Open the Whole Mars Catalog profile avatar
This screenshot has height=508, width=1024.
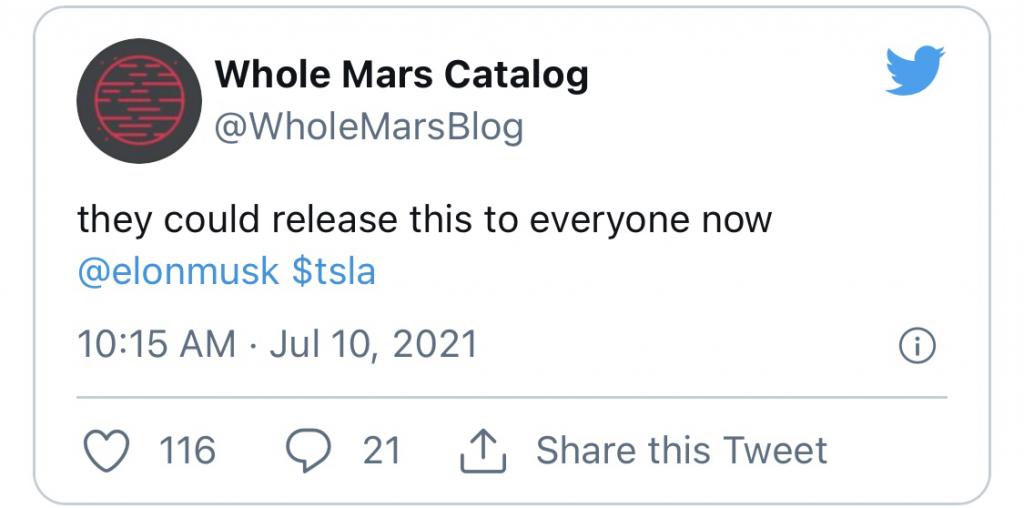(x=139, y=101)
